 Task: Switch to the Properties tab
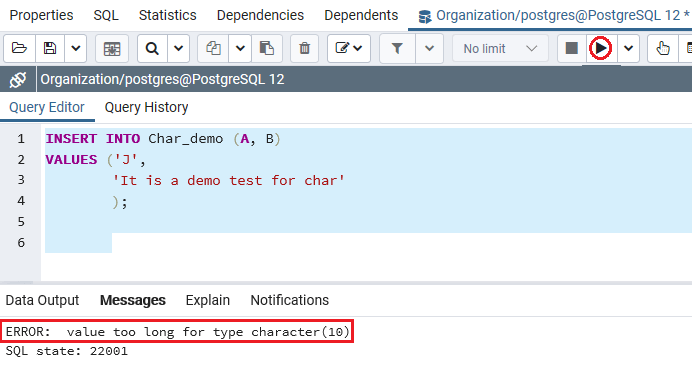point(41,15)
